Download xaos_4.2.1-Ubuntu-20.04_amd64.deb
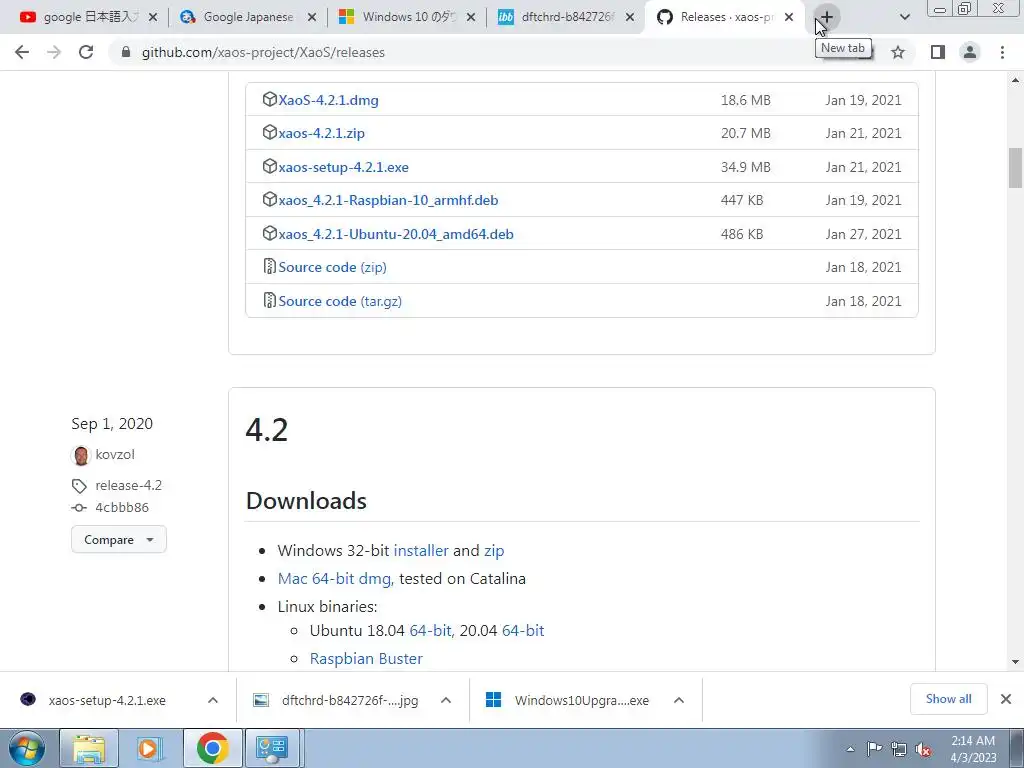Image resolution: width=1024 pixels, height=768 pixels. [396, 234]
